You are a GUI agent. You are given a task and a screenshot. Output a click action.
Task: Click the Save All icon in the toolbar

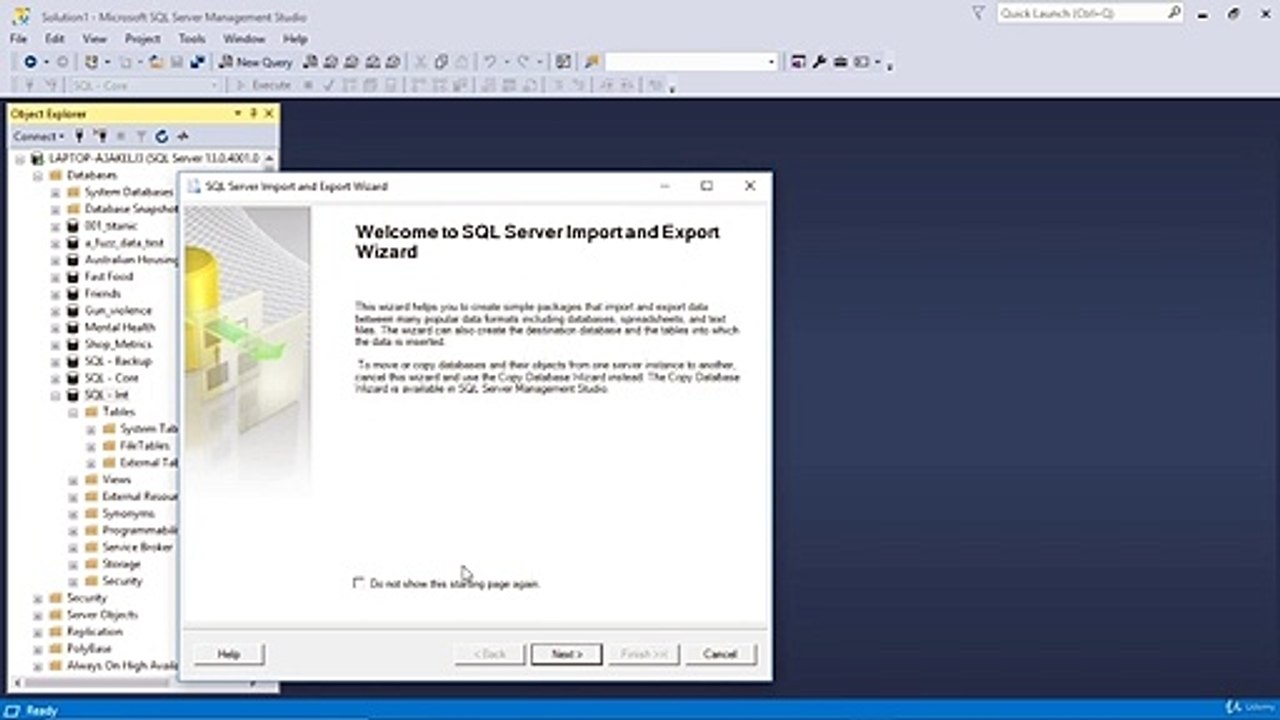[x=197, y=62]
